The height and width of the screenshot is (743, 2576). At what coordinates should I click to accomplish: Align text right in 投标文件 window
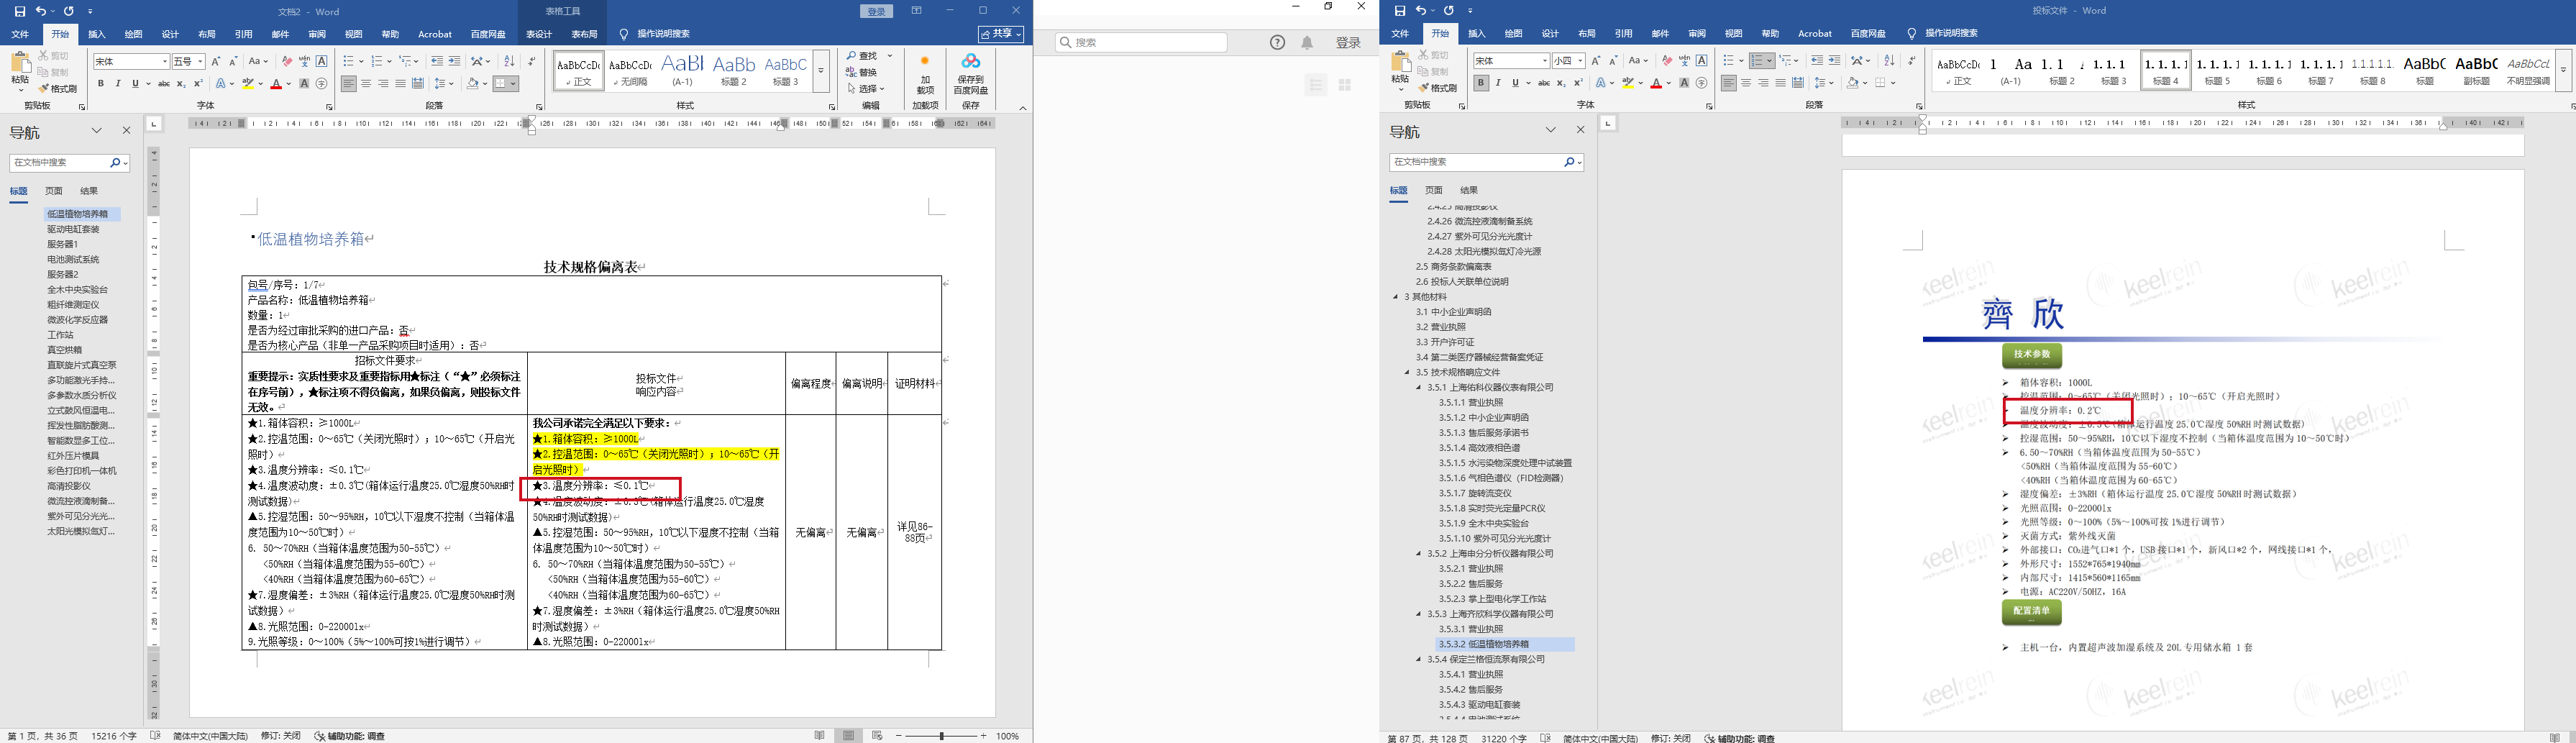point(1763,84)
